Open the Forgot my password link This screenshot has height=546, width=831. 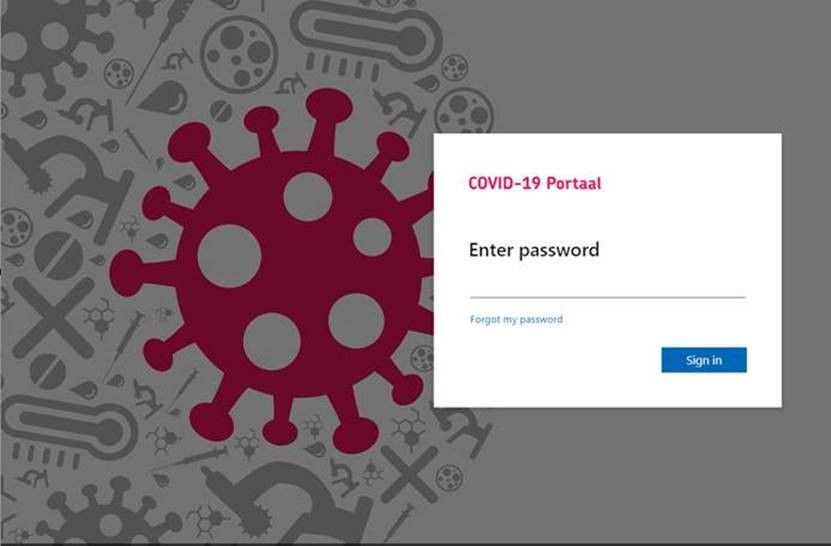(516, 319)
